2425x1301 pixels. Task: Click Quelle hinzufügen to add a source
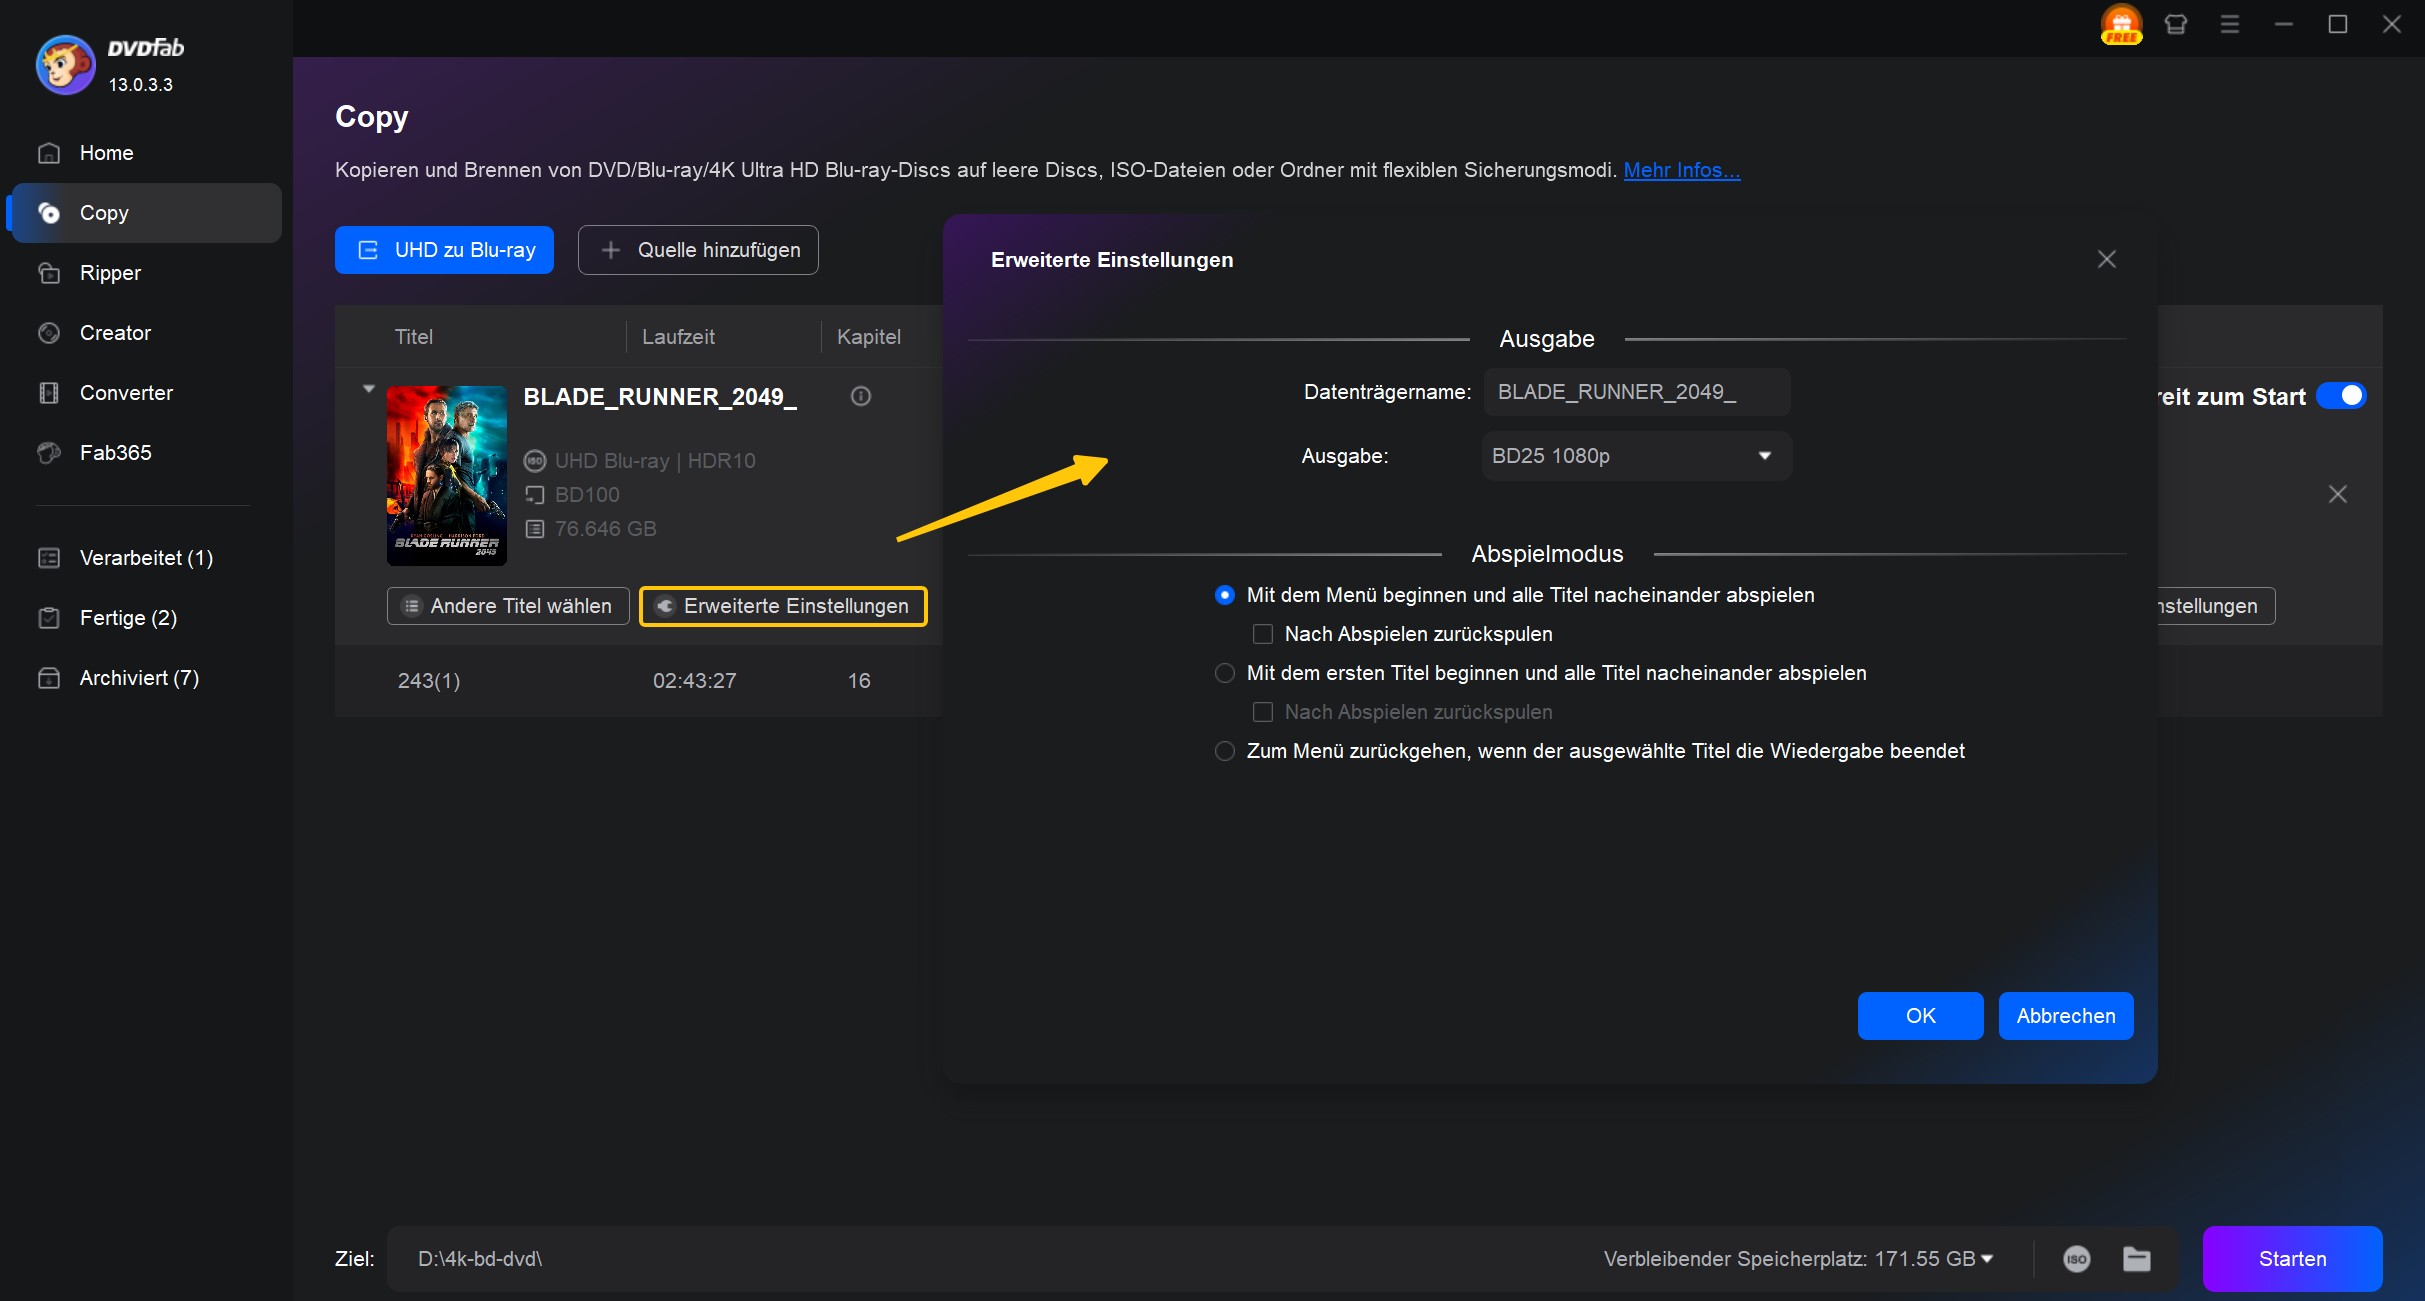698,250
